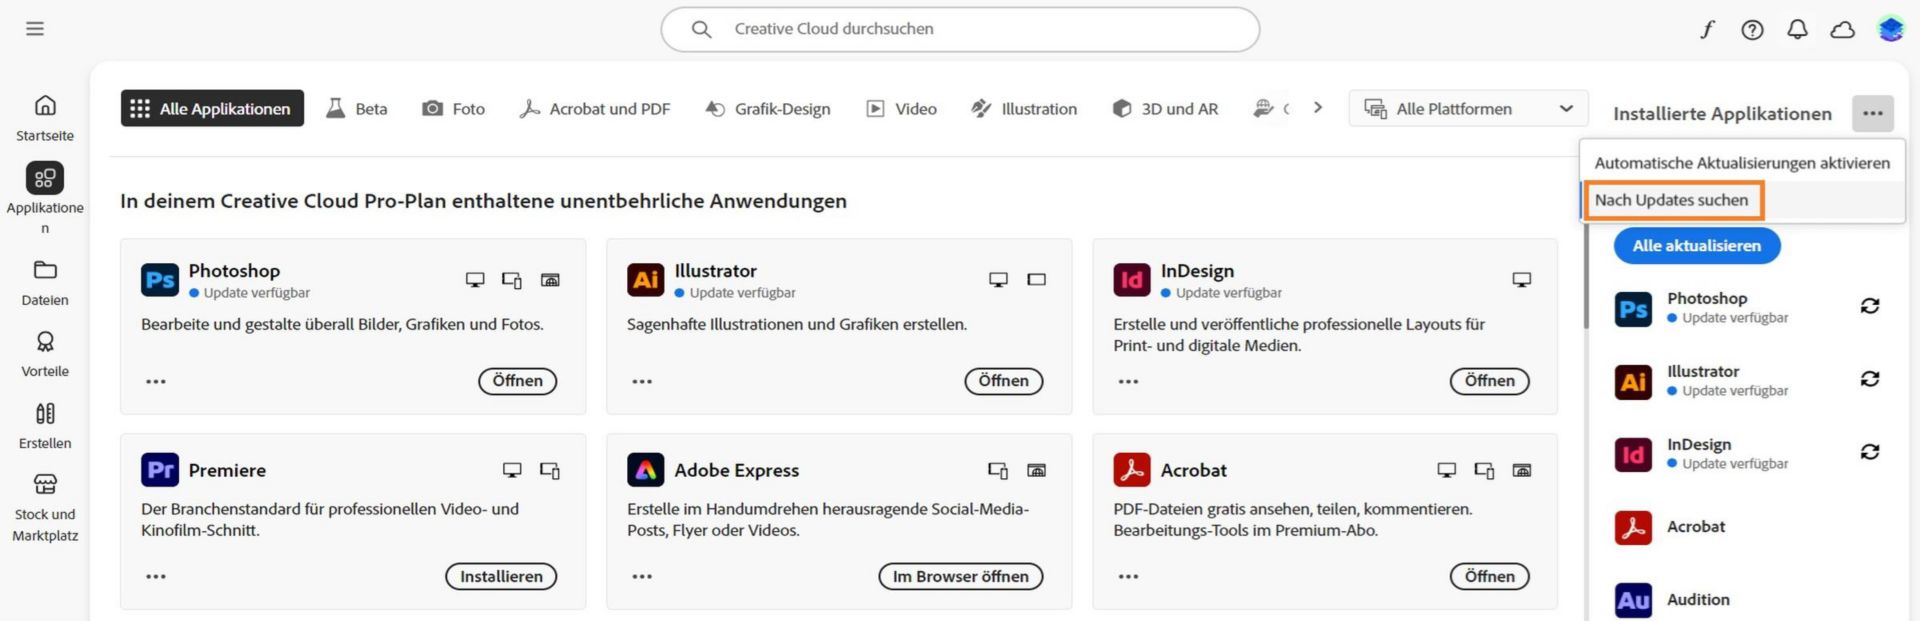Update Illustrator via refresh icon in installed list
Image resolution: width=1920 pixels, height=621 pixels.
tap(1870, 379)
